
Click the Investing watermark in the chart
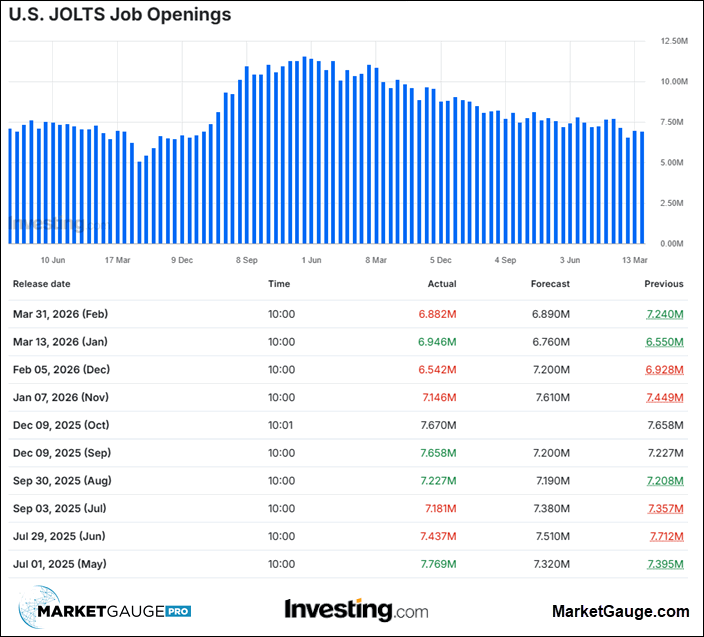click(45, 227)
